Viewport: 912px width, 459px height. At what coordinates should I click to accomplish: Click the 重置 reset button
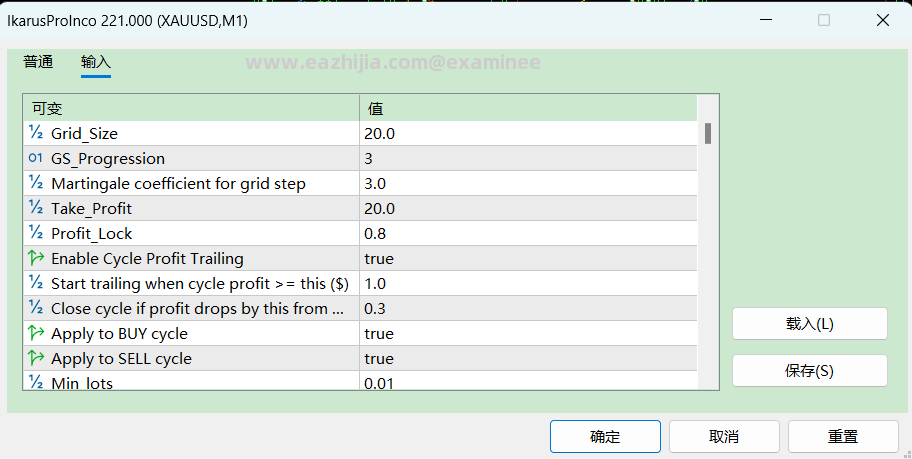pos(843,436)
